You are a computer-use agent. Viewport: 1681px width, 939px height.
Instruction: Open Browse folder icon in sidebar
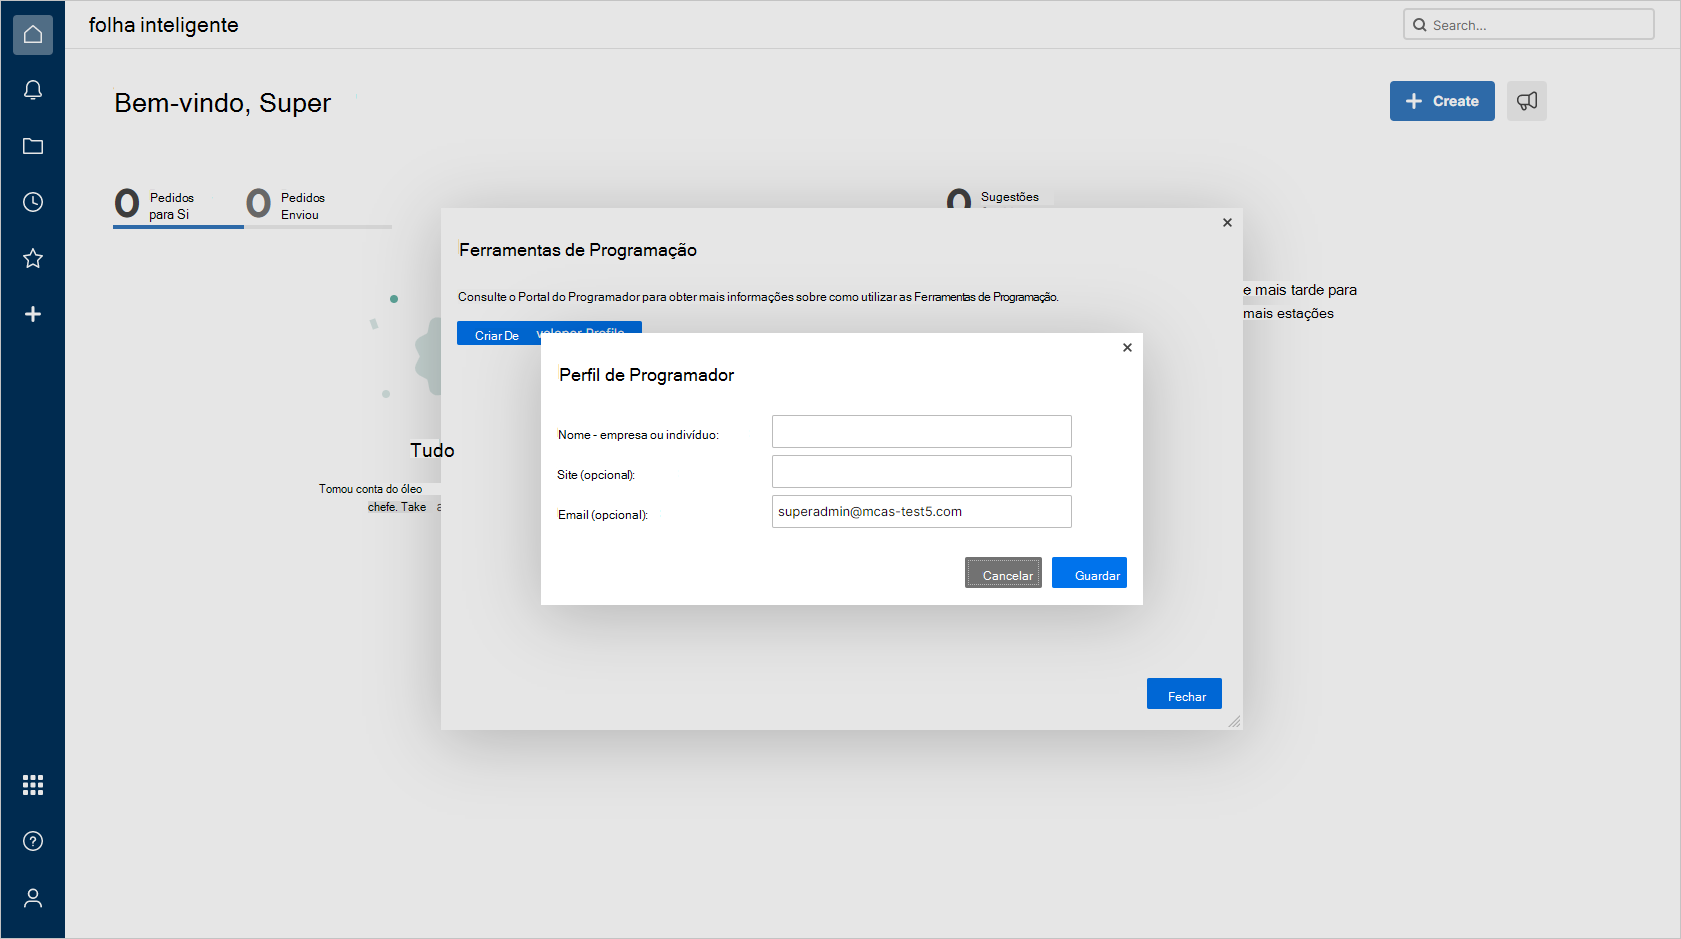[x=33, y=147]
